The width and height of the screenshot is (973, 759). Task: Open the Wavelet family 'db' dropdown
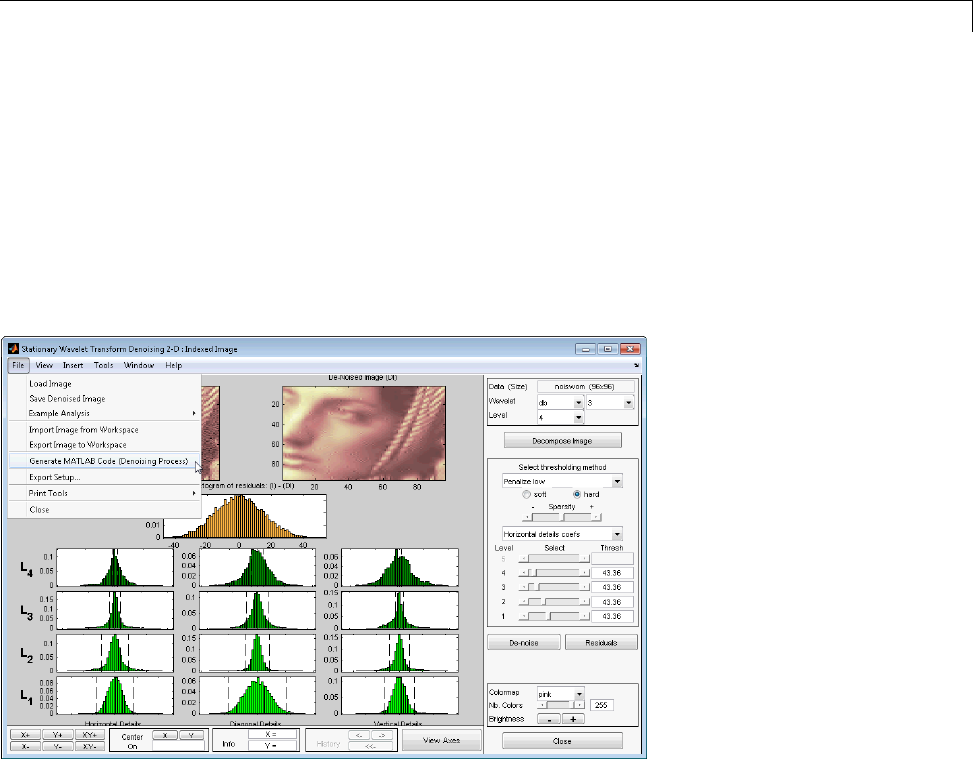tap(560, 403)
